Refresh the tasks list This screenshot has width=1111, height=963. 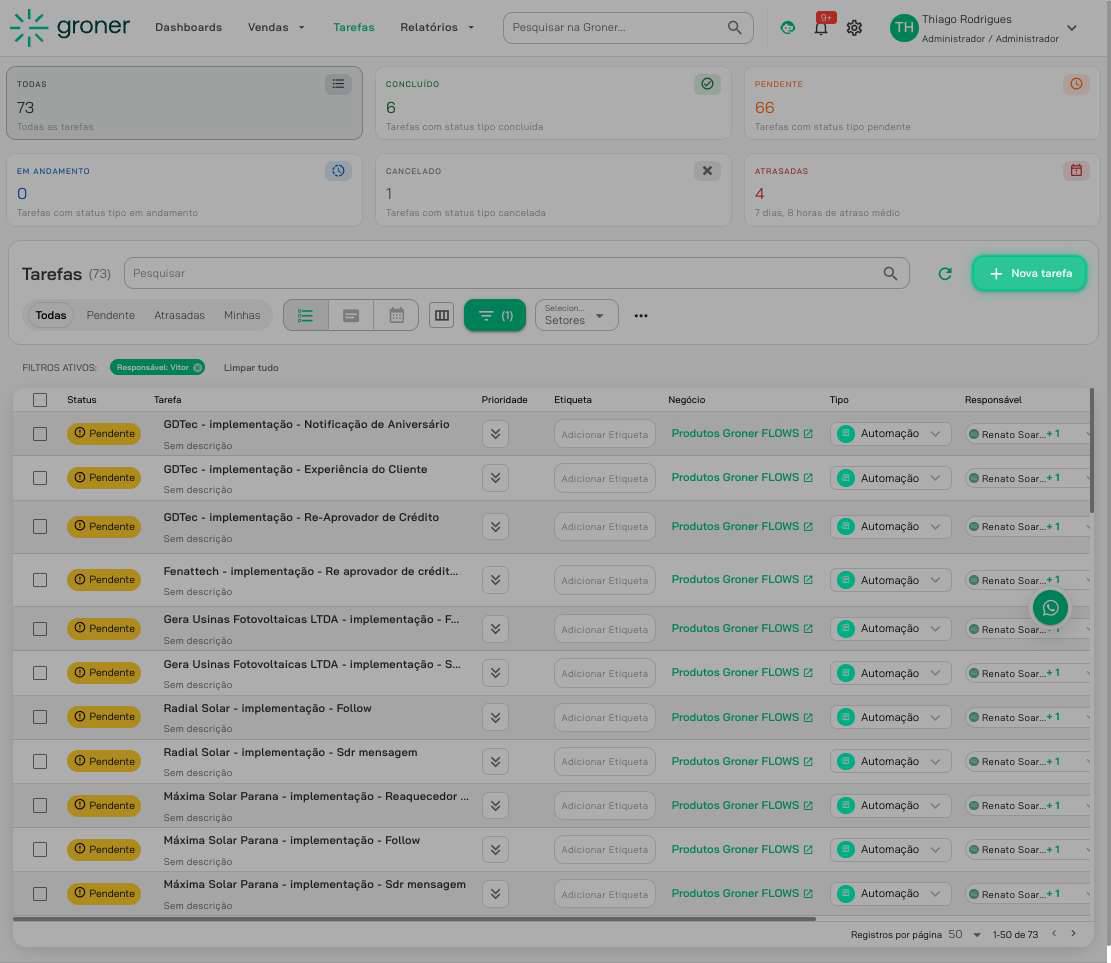pyautogui.click(x=944, y=274)
